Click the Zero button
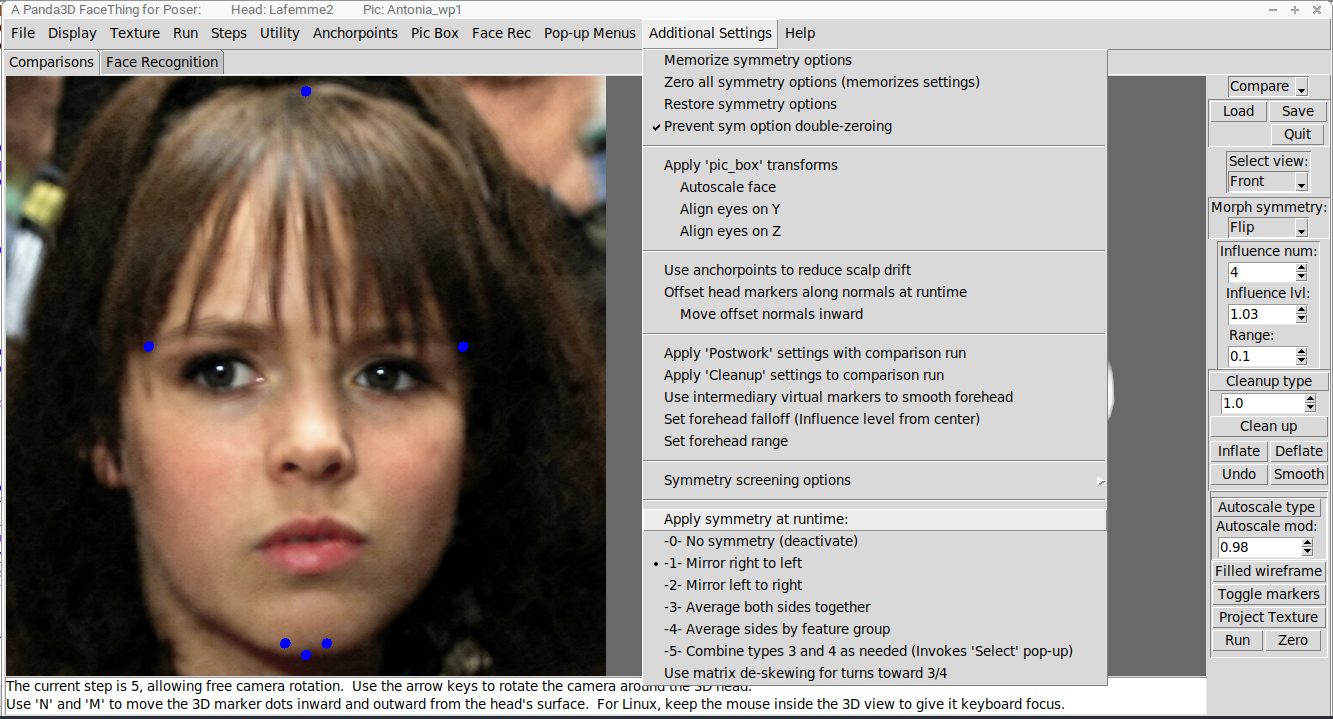This screenshot has width=1333, height=719. tap(1293, 640)
